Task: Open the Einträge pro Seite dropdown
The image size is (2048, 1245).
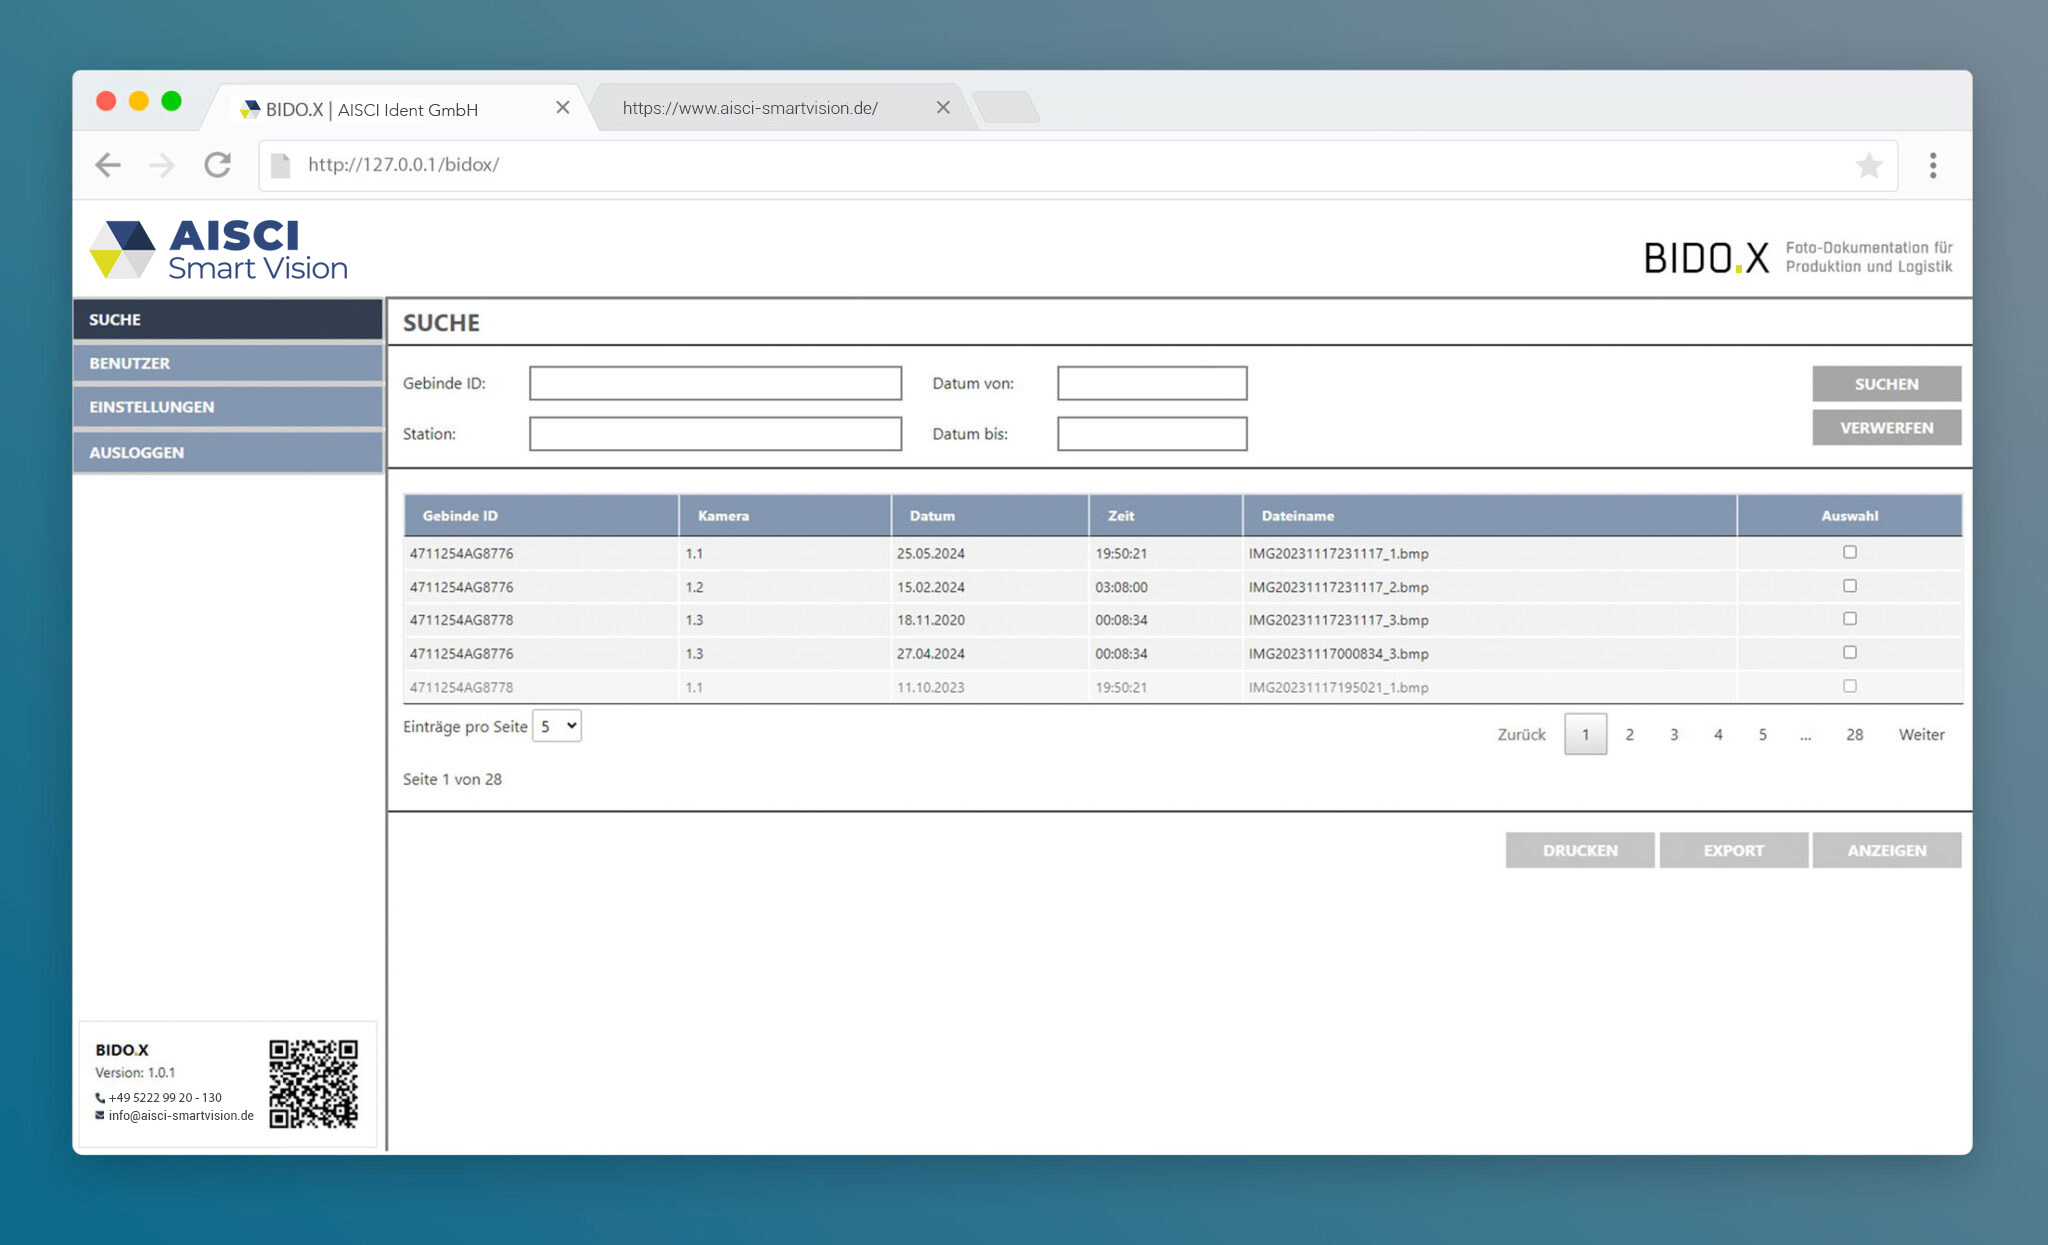Action: pos(557,726)
